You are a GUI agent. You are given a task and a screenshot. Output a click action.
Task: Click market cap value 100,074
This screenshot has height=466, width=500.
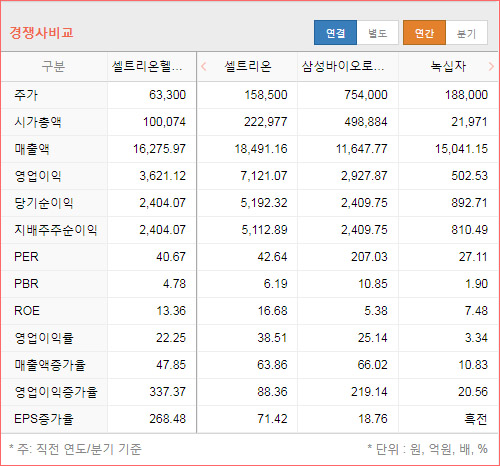pos(164,122)
